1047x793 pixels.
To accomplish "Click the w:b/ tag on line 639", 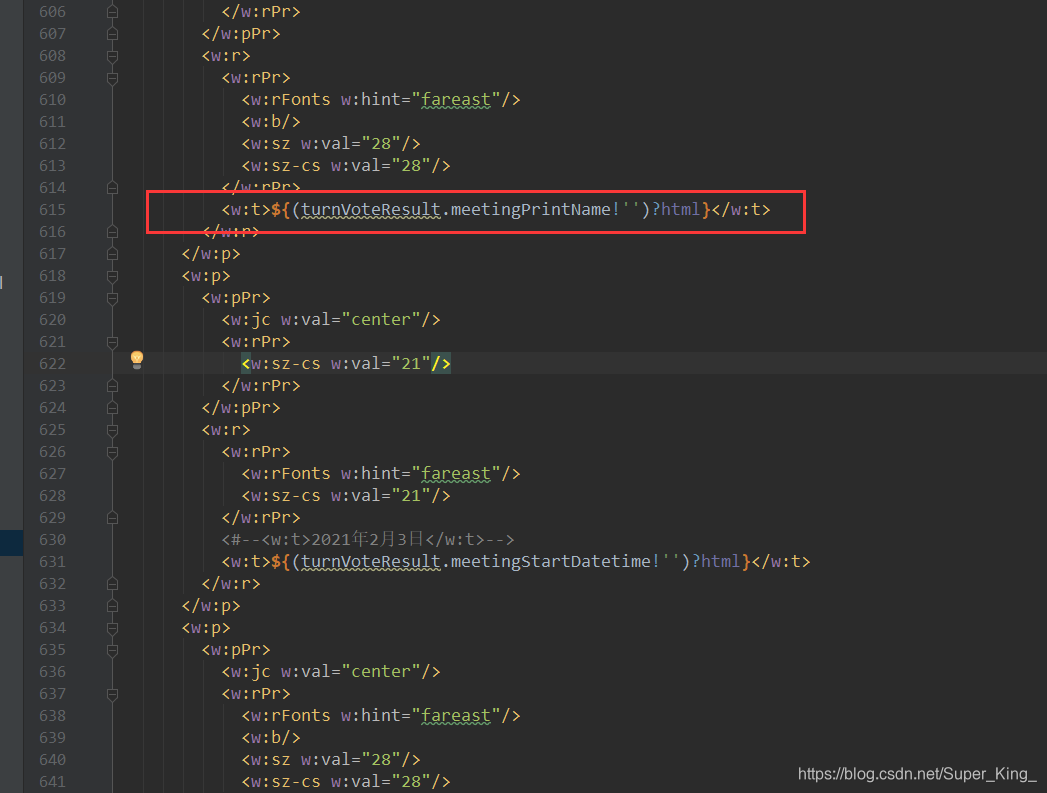I will coord(270,738).
